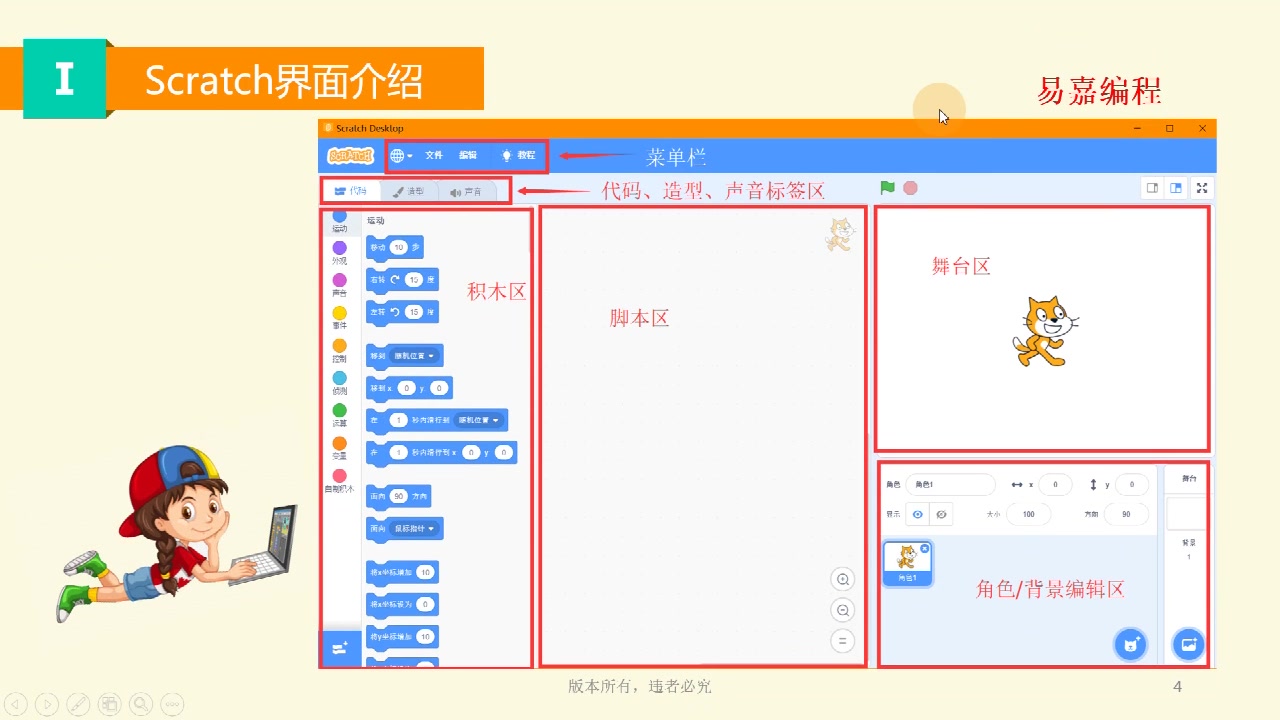Select the magenta 声音 (Sound) block category
The width and height of the screenshot is (1280, 720).
(340, 286)
